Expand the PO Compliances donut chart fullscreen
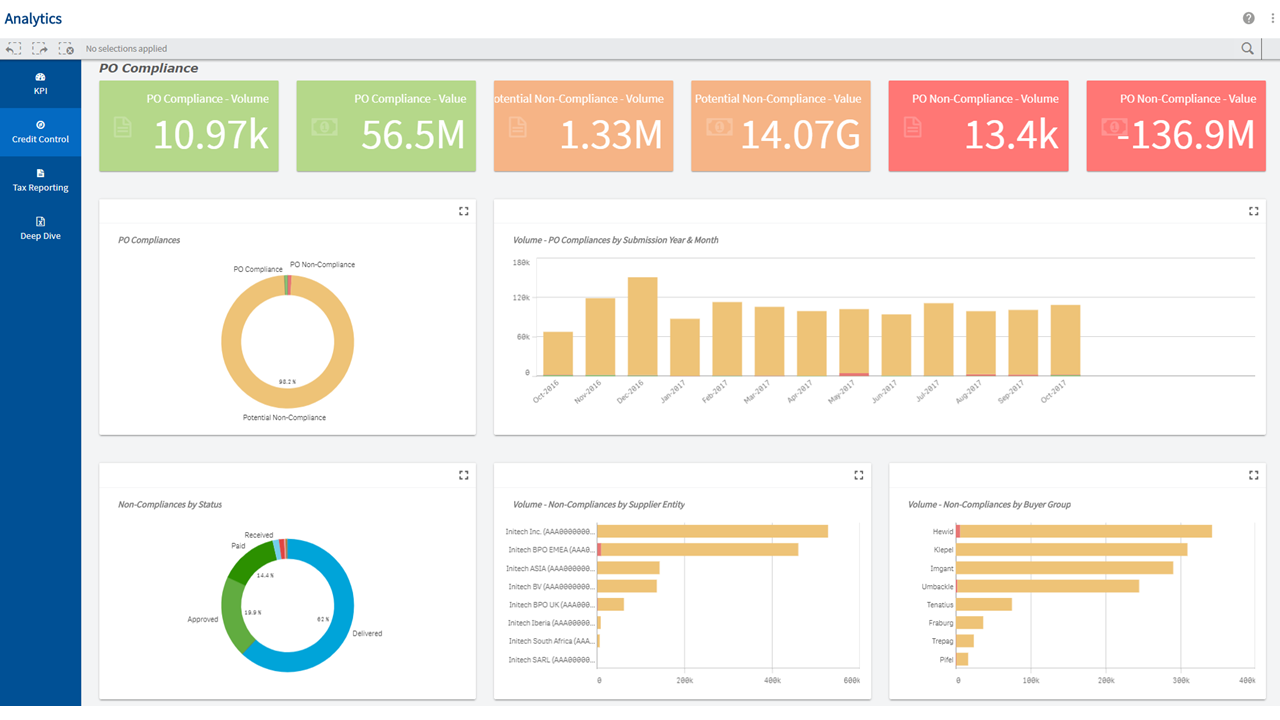The height and width of the screenshot is (720, 1280). (463, 211)
